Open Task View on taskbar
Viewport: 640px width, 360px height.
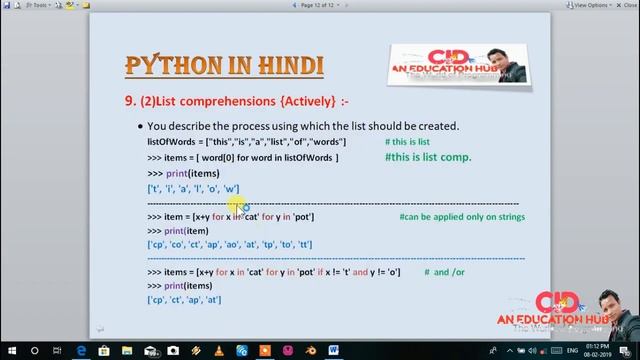(57, 351)
